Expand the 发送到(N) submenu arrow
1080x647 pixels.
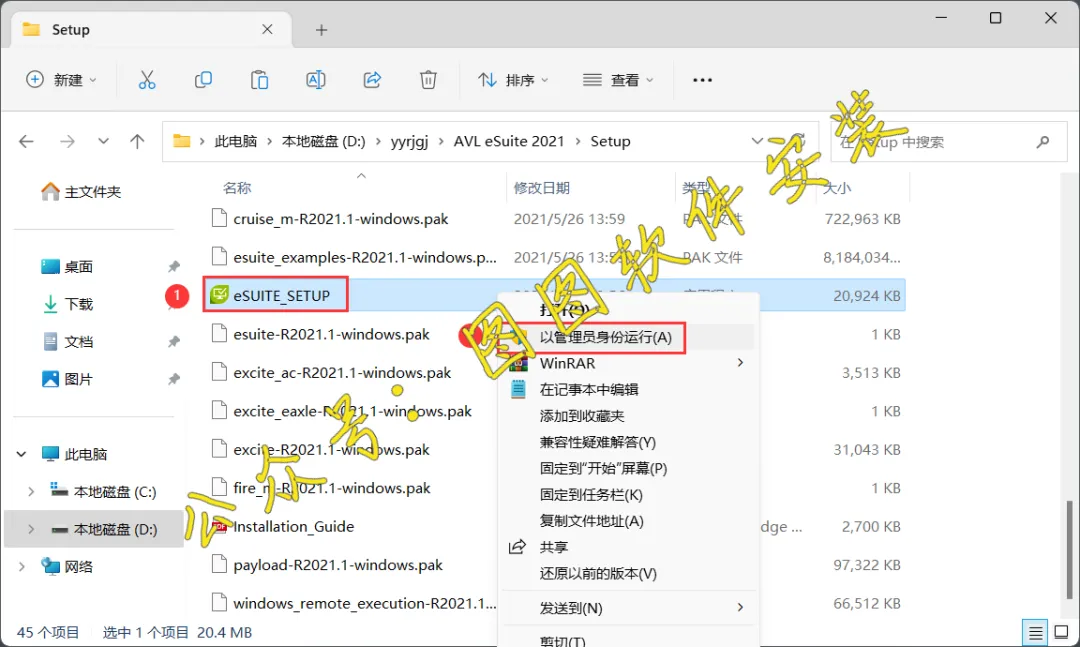740,608
